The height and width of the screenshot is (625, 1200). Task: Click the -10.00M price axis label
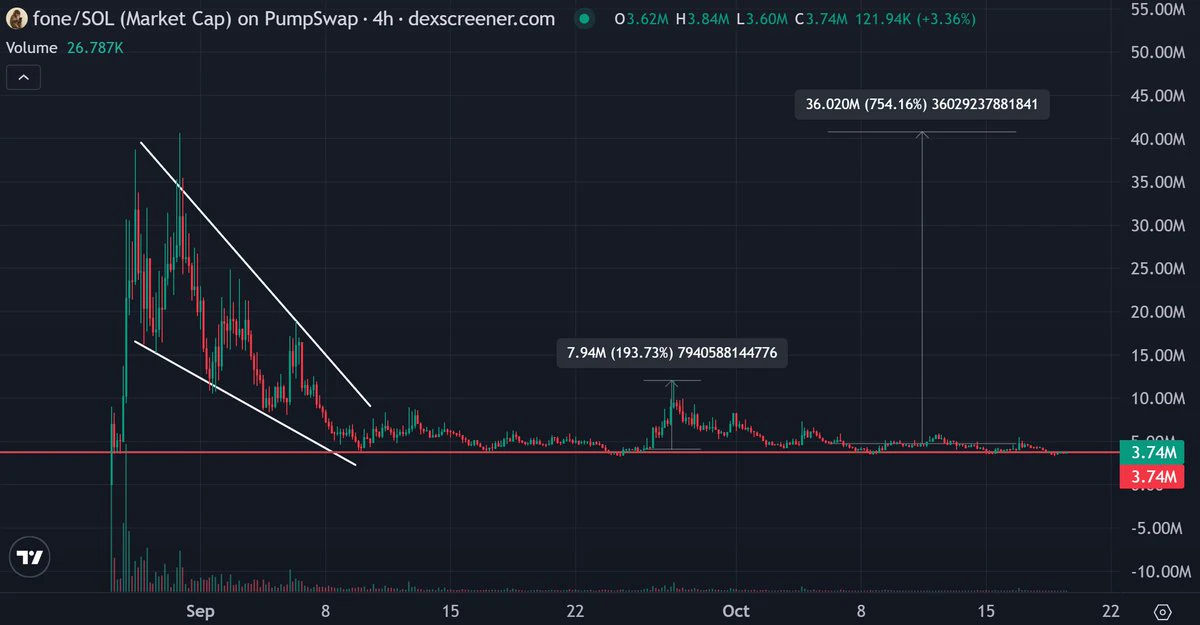[x=1160, y=571]
